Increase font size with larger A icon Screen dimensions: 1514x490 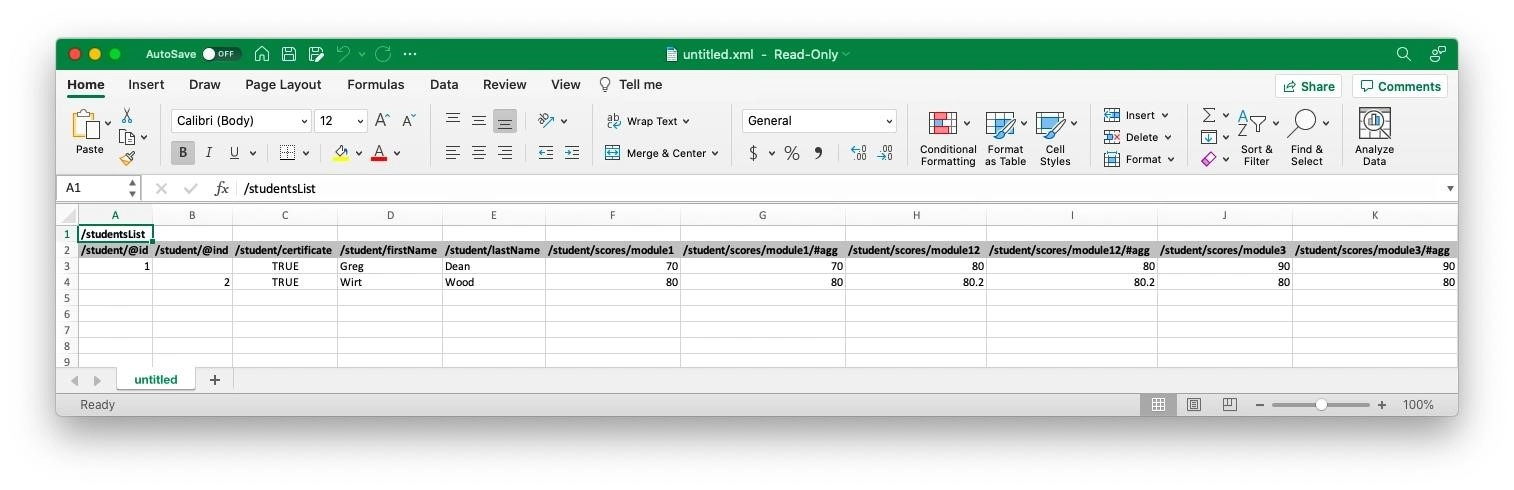[x=382, y=121]
